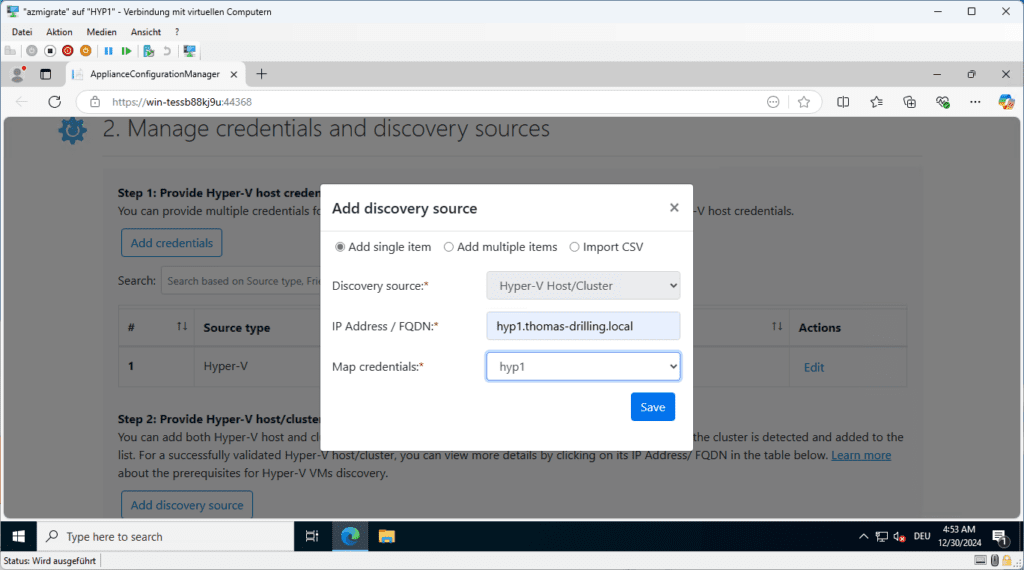Image resolution: width=1024 pixels, height=570 pixels.
Task: Open the Learn more link
Action: (x=861, y=455)
